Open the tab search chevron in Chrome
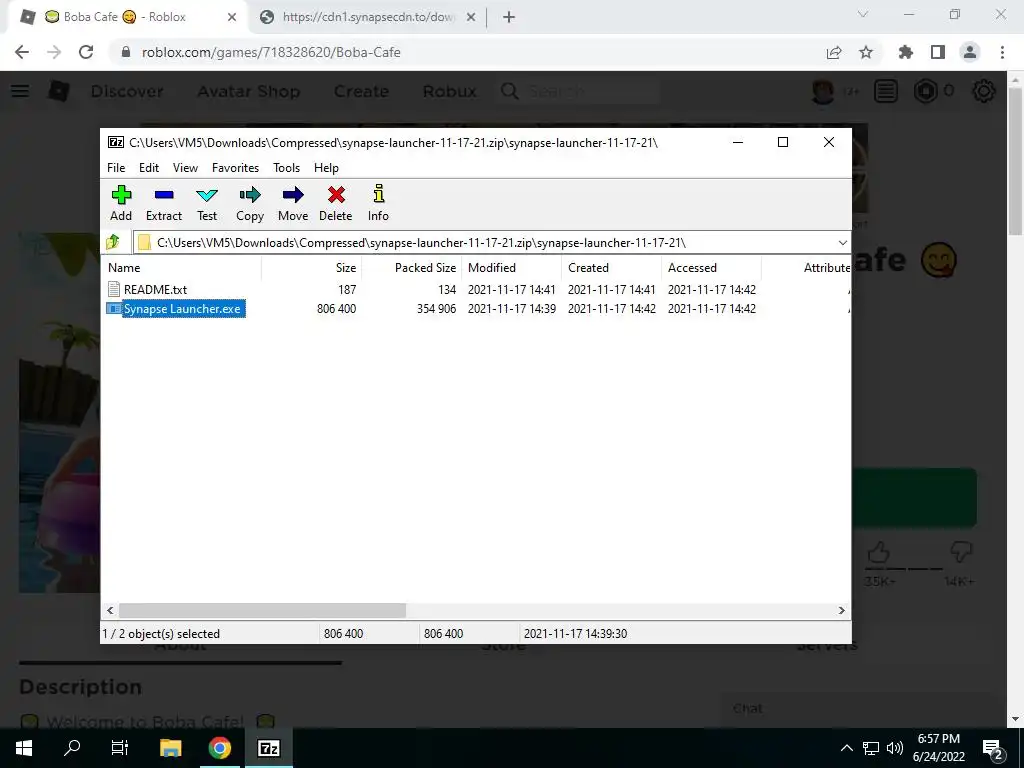Screen dimensions: 1024x768 tap(863, 14)
